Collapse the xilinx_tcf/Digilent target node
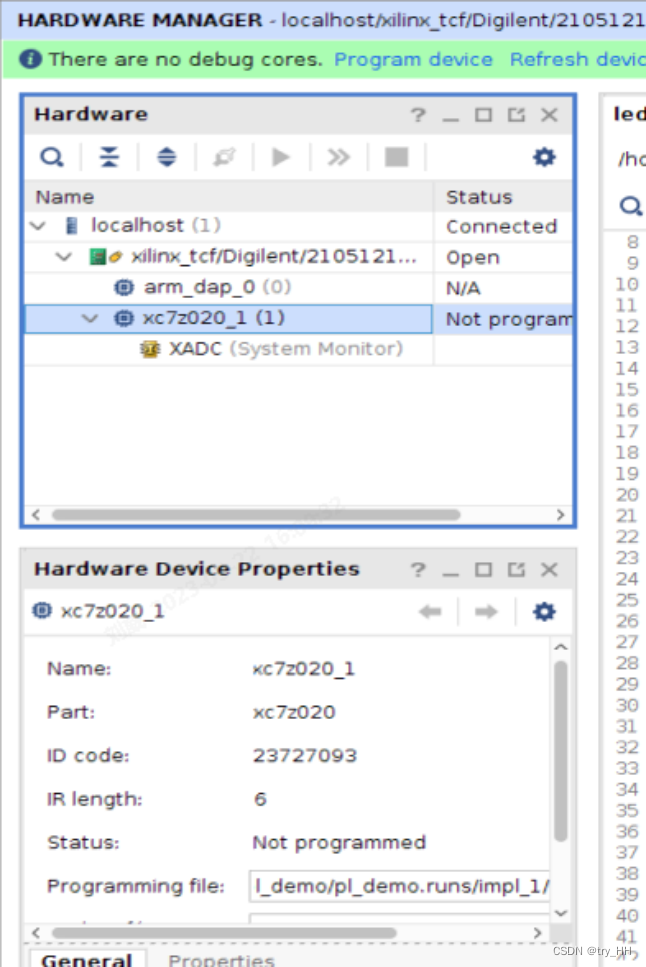This screenshot has height=967, width=646. point(64,257)
